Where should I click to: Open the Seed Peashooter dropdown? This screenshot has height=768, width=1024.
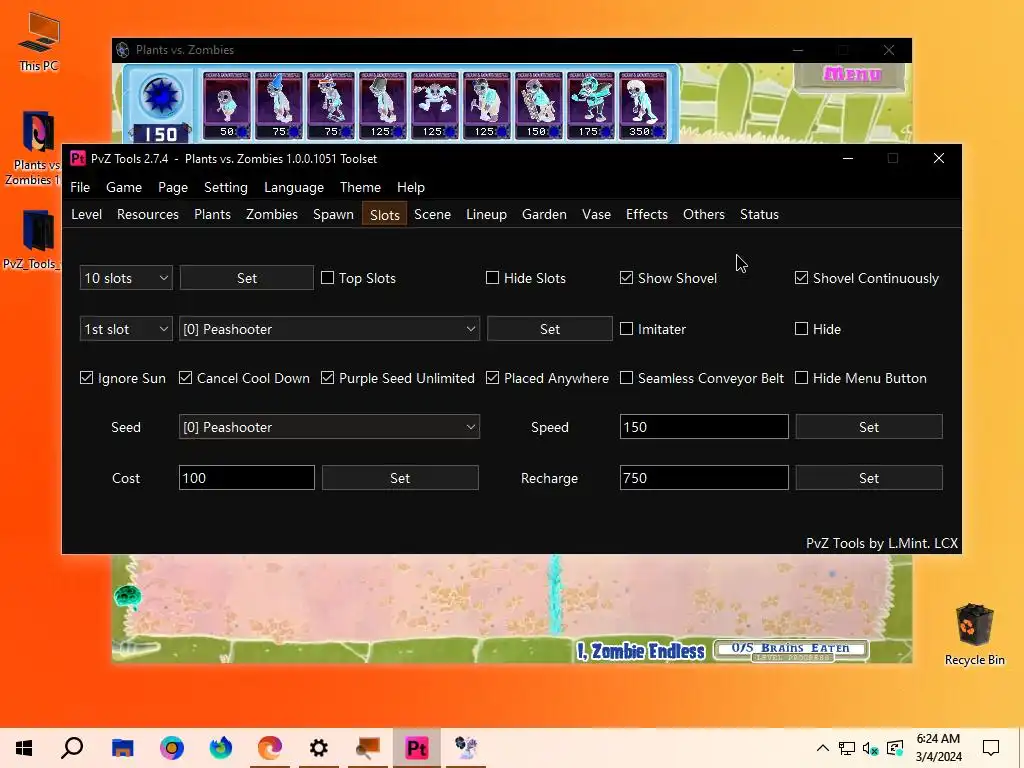coord(329,426)
